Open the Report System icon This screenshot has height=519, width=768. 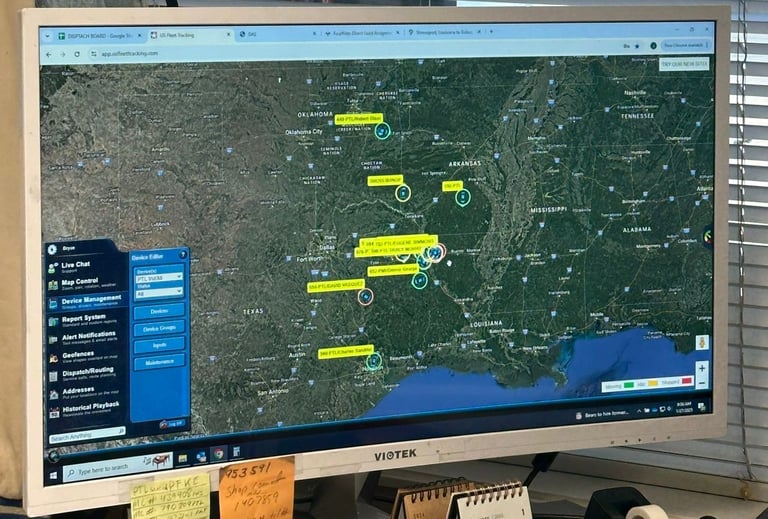pos(53,321)
